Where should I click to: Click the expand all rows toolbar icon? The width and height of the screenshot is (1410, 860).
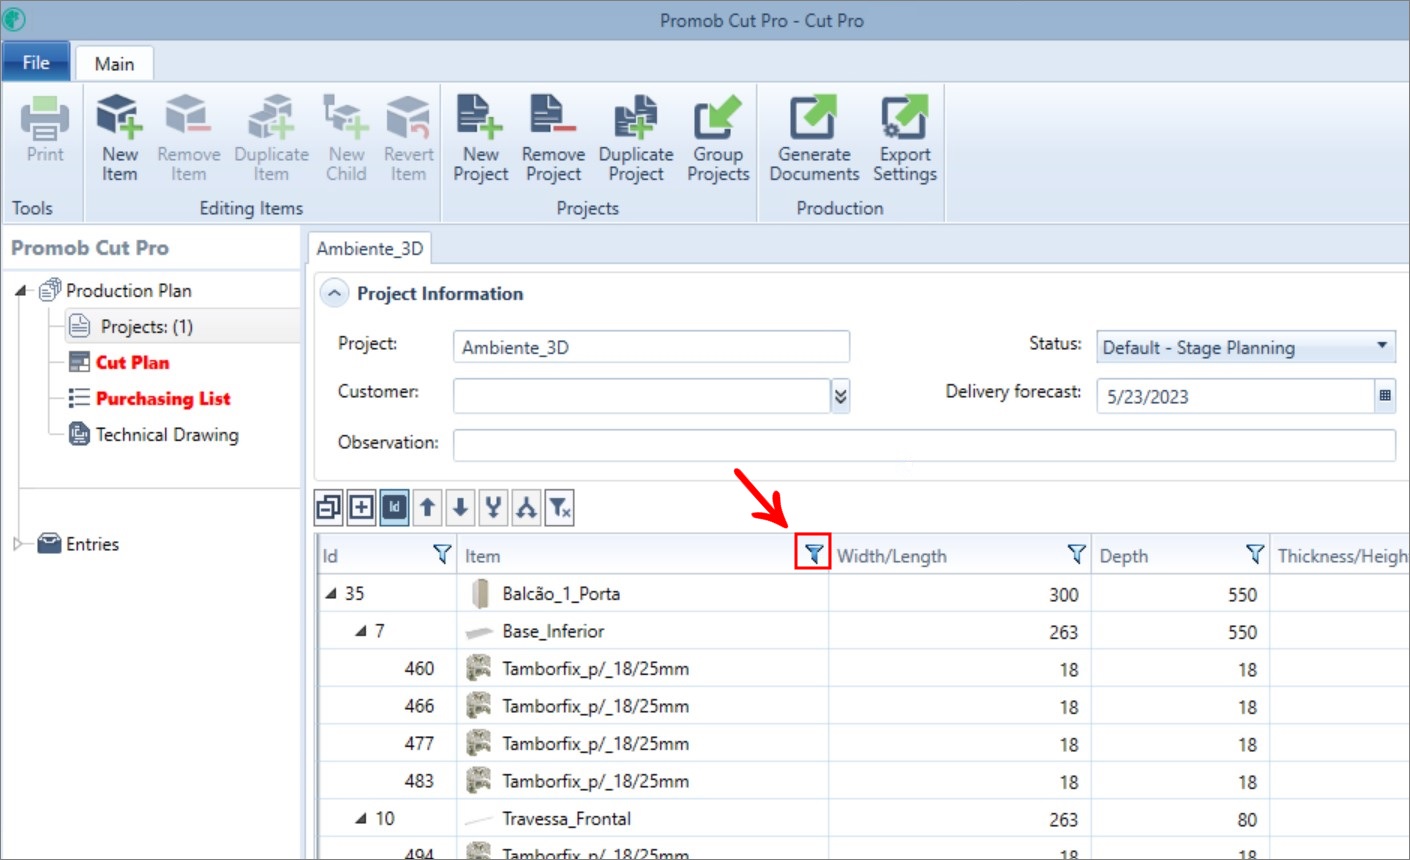(361, 508)
